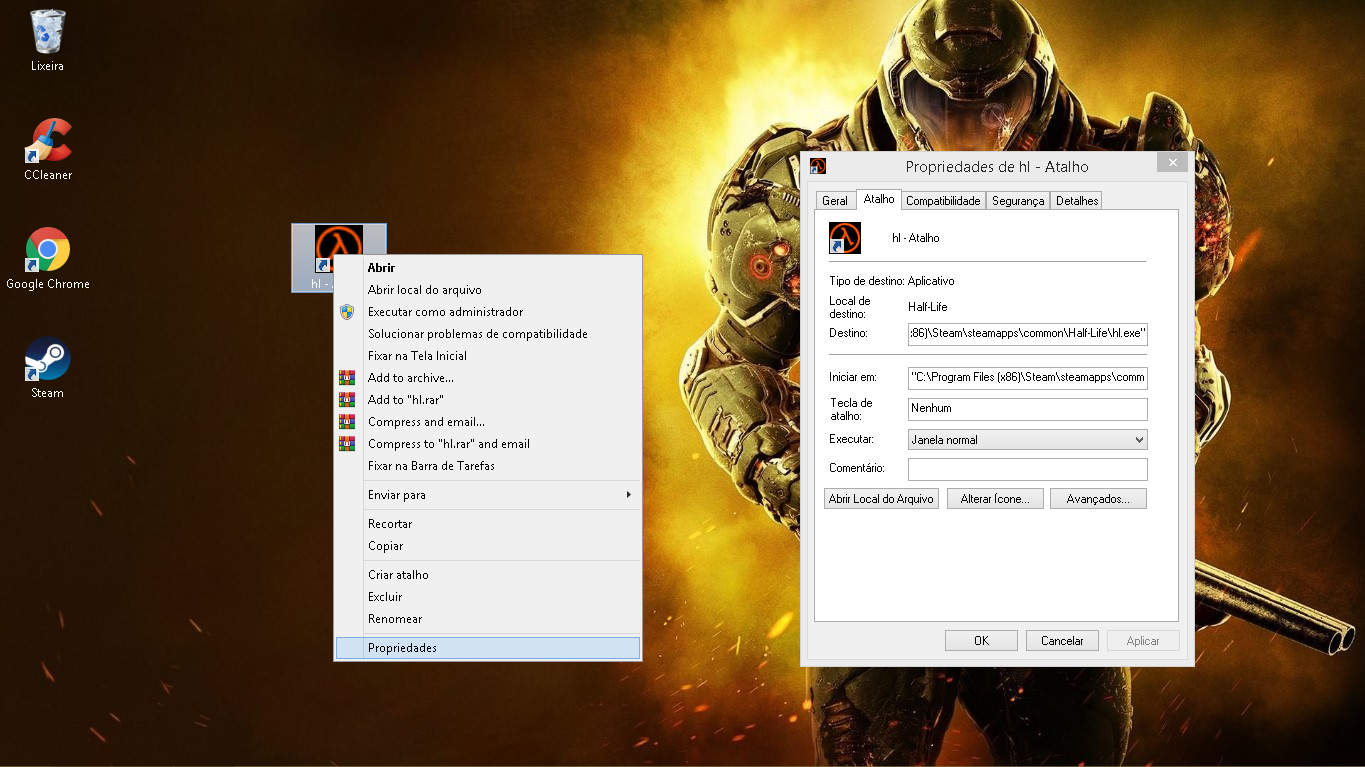This screenshot has height=767, width=1365.
Task: Click the WinRAR icon beside Add to "hl.rar"
Action: (x=347, y=400)
